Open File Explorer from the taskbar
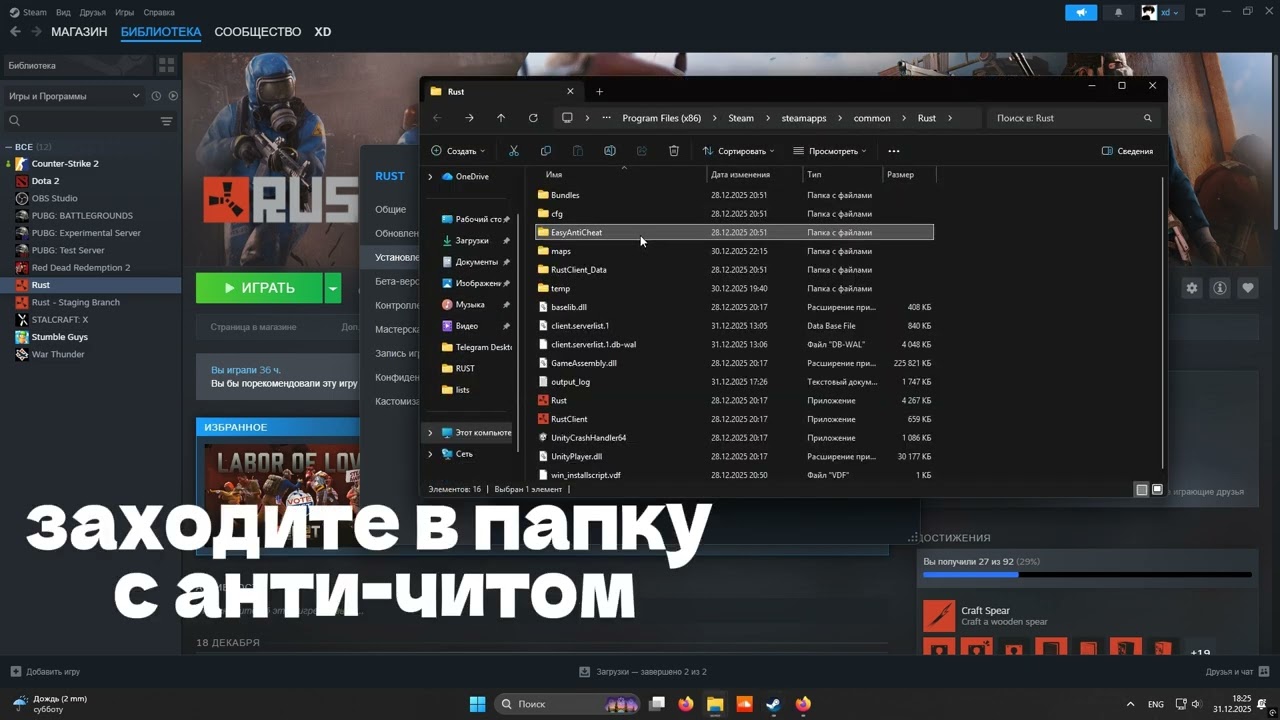 (x=715, y=704)
